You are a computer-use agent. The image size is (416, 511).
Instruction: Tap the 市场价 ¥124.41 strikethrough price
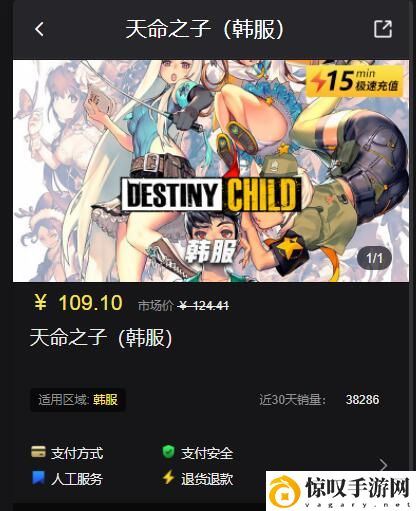click(183, 305)
